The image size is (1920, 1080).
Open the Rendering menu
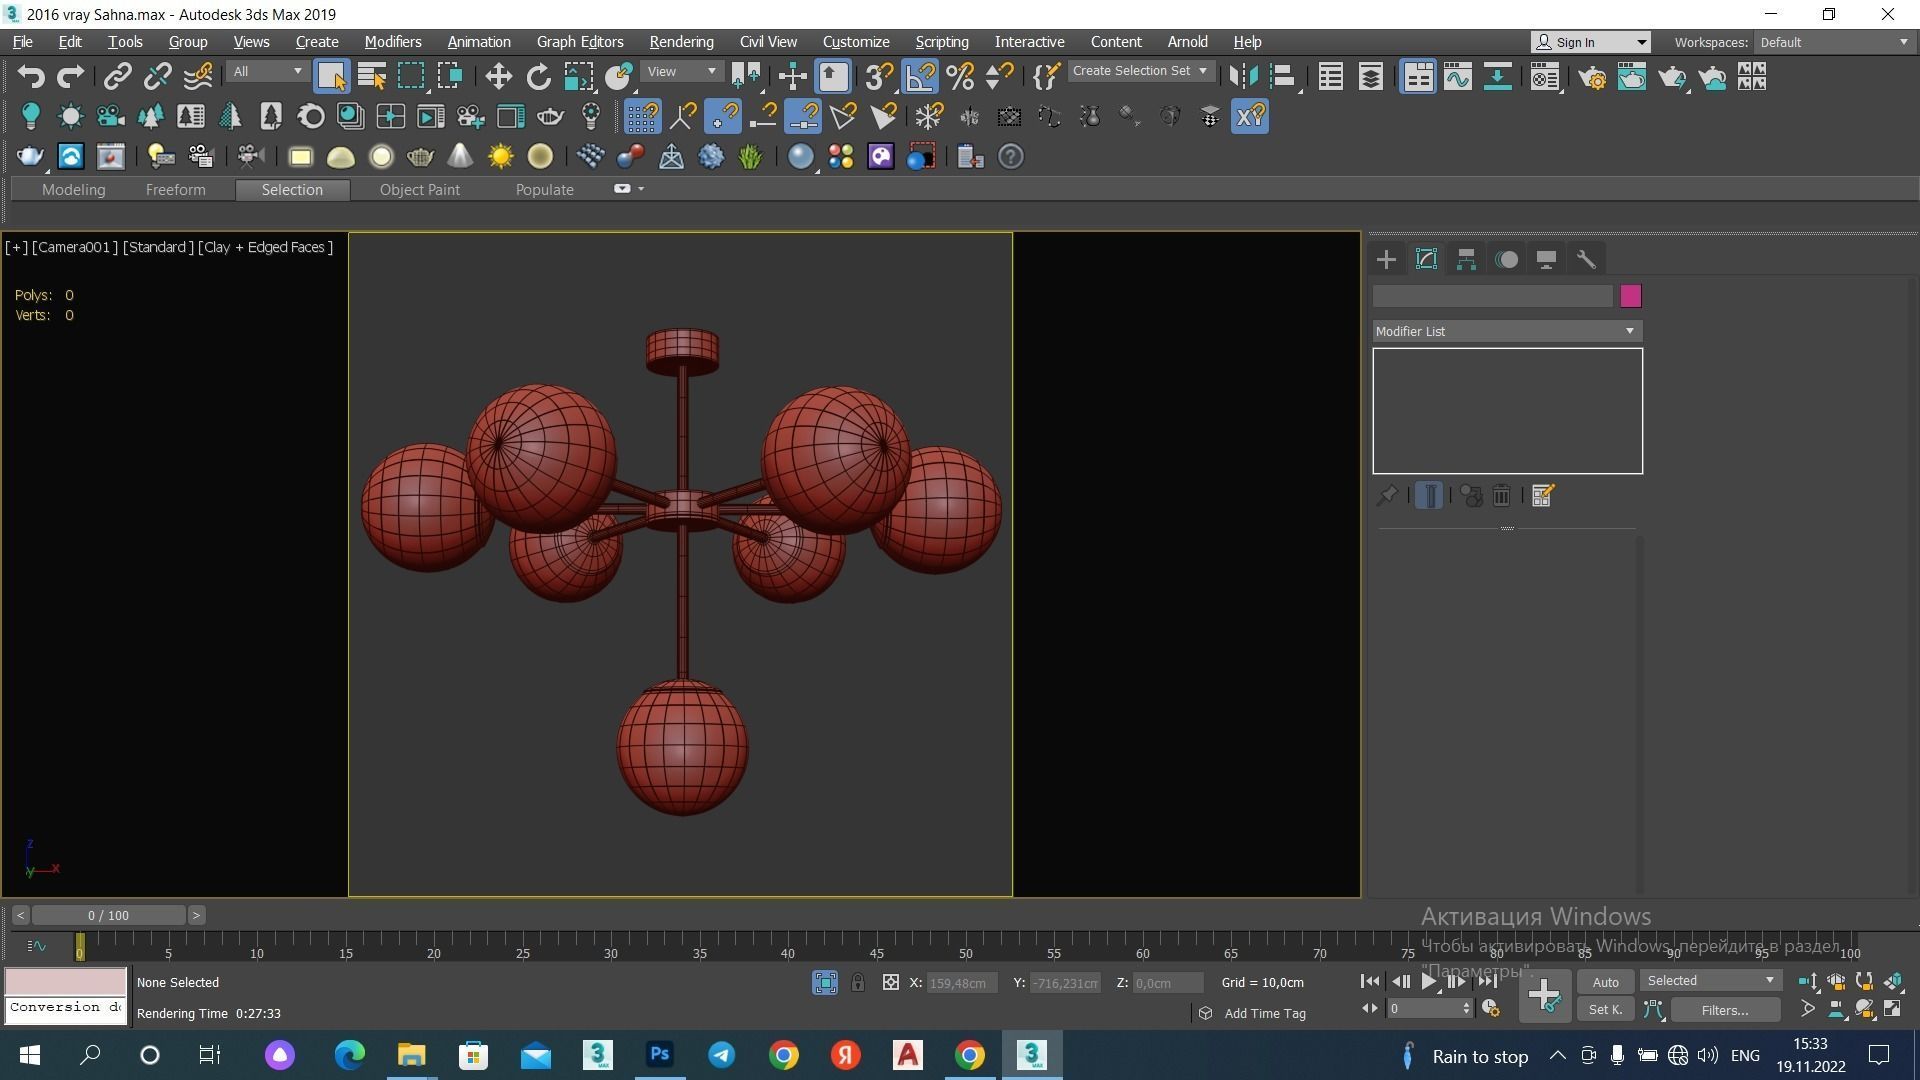(681, 42)
